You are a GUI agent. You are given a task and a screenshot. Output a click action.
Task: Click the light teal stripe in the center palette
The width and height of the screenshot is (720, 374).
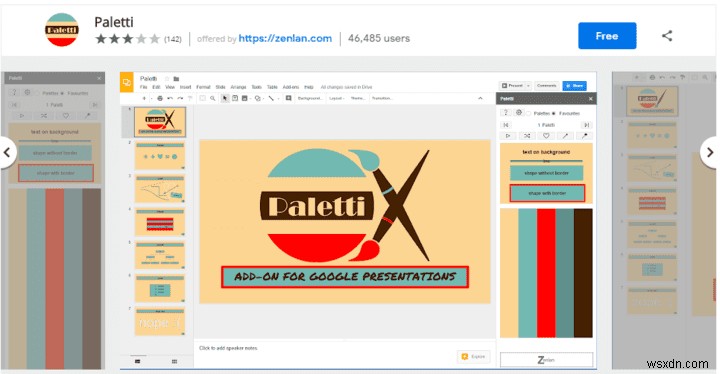(x=528, y=273)
